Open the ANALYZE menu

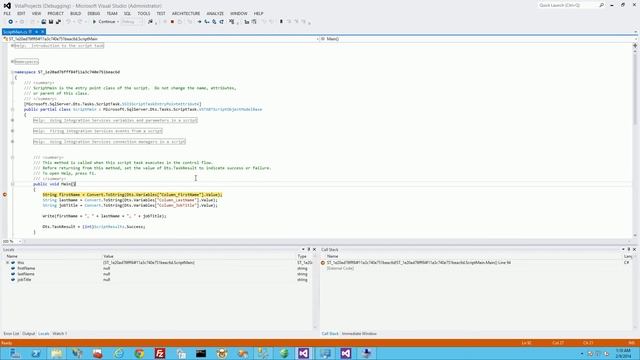(215, 13)
